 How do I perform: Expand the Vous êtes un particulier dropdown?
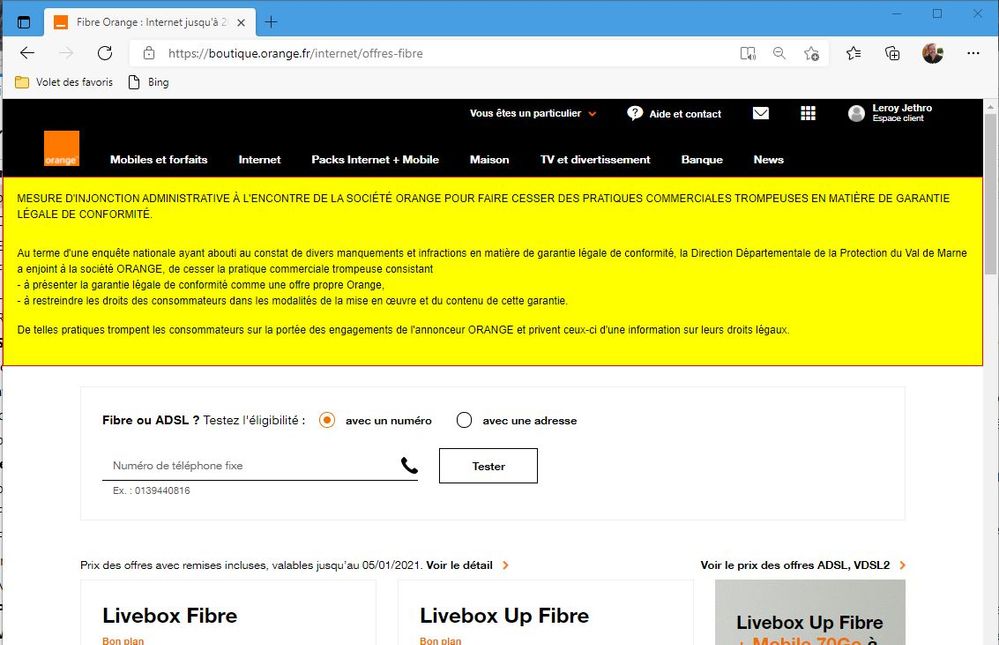pyautogui.click(x=533, y=113)
